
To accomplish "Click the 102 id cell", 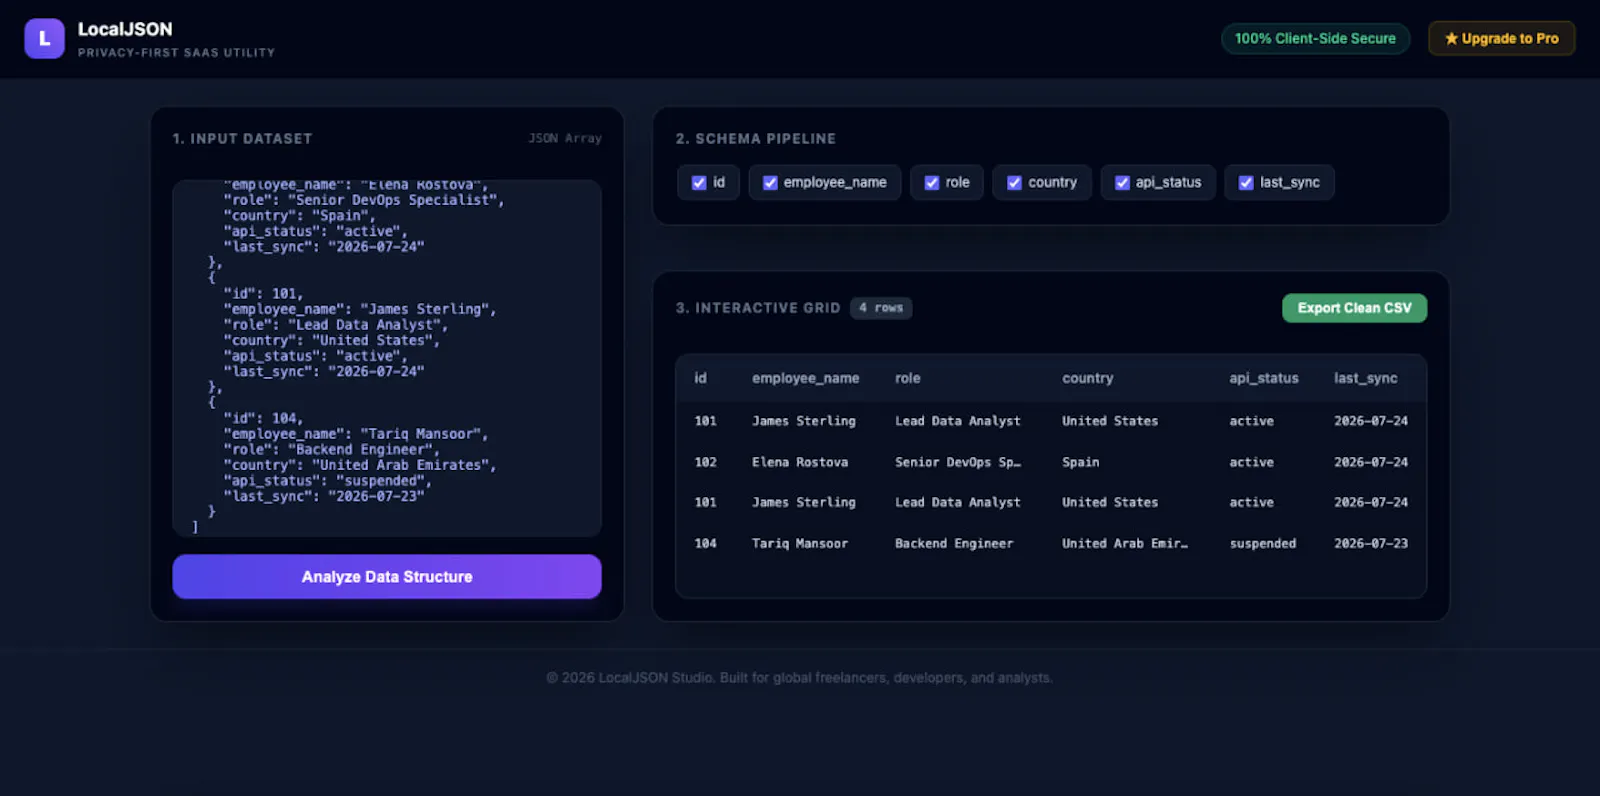I will click(705, 462).
